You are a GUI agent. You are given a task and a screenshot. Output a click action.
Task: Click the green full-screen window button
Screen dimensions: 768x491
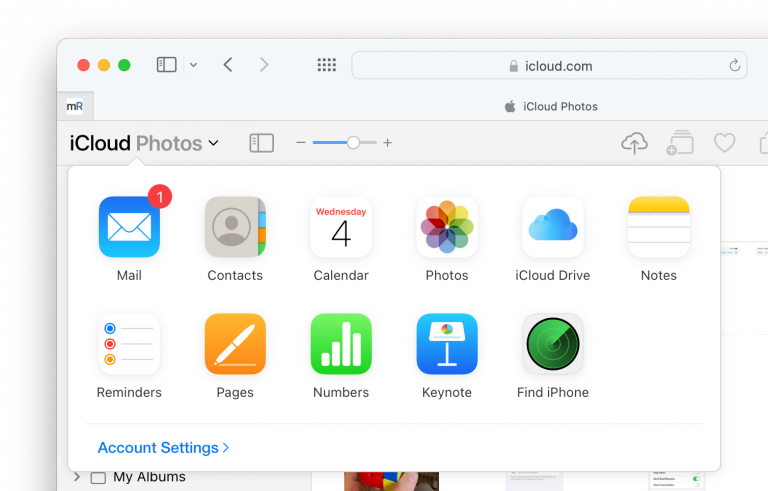pyautogui.click(x=124, y=65)
